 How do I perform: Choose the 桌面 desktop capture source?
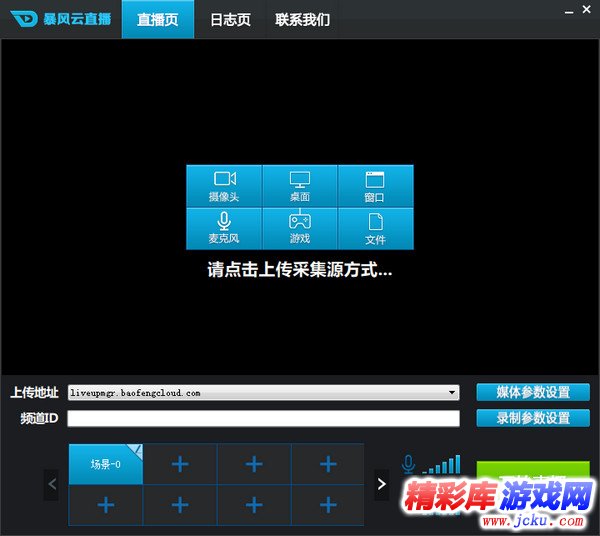[x=299, y=186]
